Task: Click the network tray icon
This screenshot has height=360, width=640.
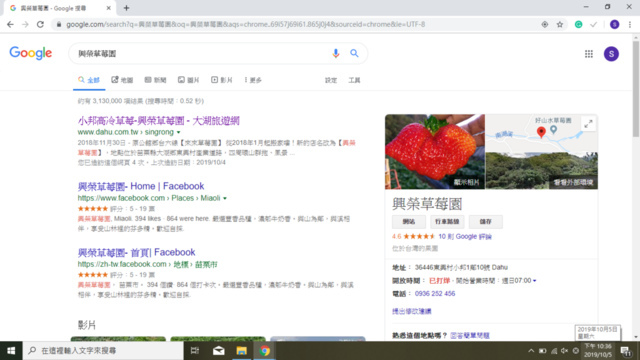Action: click(554, 351)
